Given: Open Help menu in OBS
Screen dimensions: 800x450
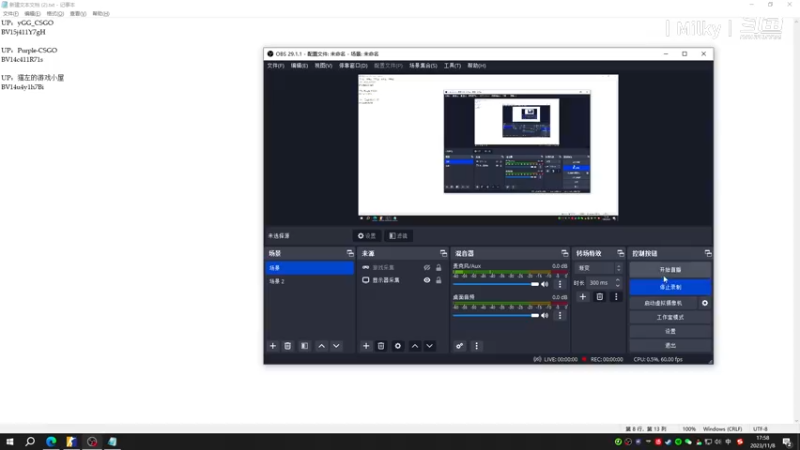Looking at the screenshot, I should coord(477,66).
